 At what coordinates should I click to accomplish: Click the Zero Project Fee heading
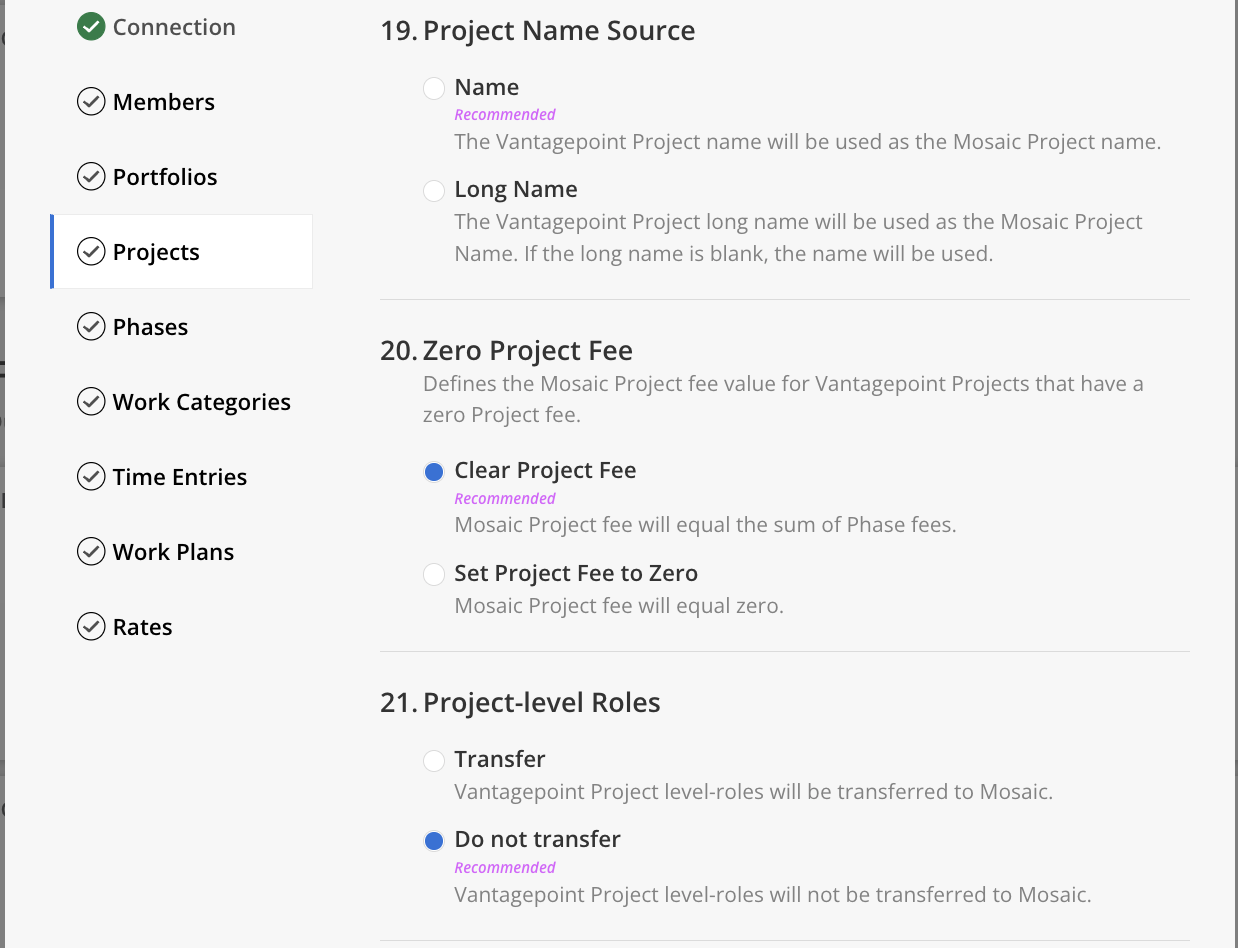point(528,351)
